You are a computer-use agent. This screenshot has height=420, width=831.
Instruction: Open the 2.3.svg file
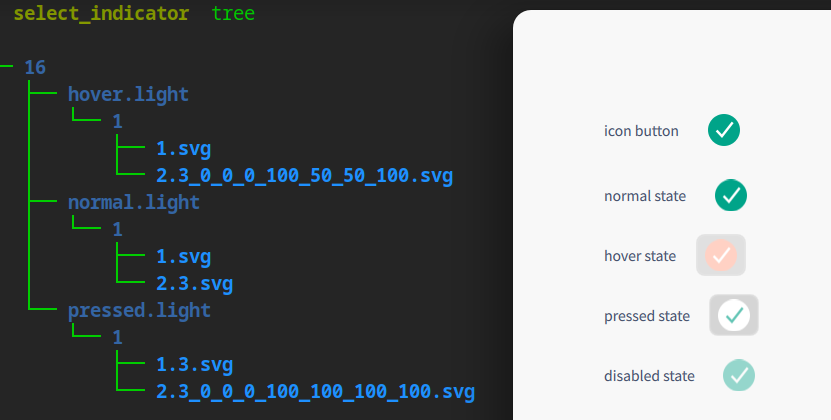194,284
